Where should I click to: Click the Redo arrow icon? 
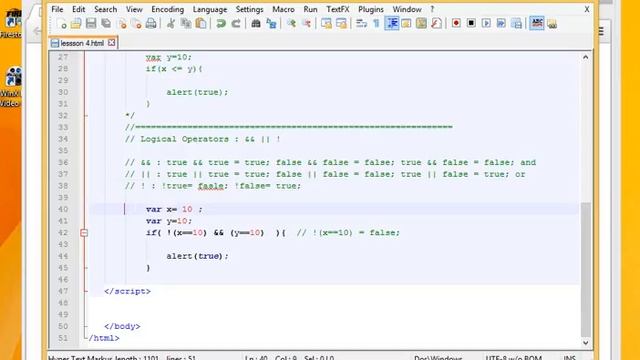tap(236, 24)
